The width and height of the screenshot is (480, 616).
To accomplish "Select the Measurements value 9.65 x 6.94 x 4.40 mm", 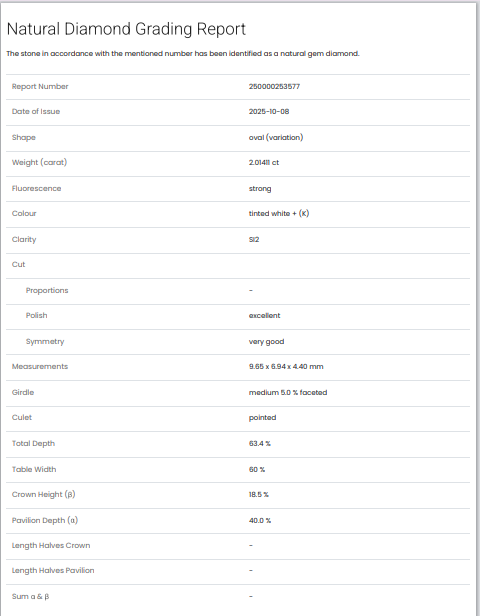I will (x=286, y=367).
